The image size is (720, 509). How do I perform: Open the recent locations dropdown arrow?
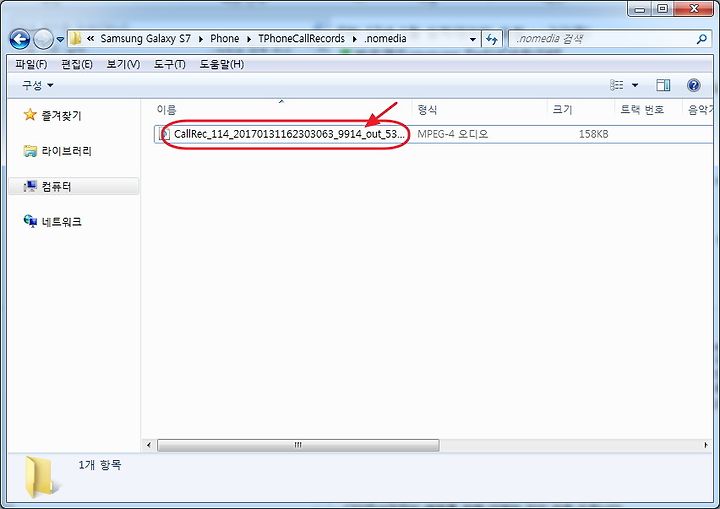point(60,40)
